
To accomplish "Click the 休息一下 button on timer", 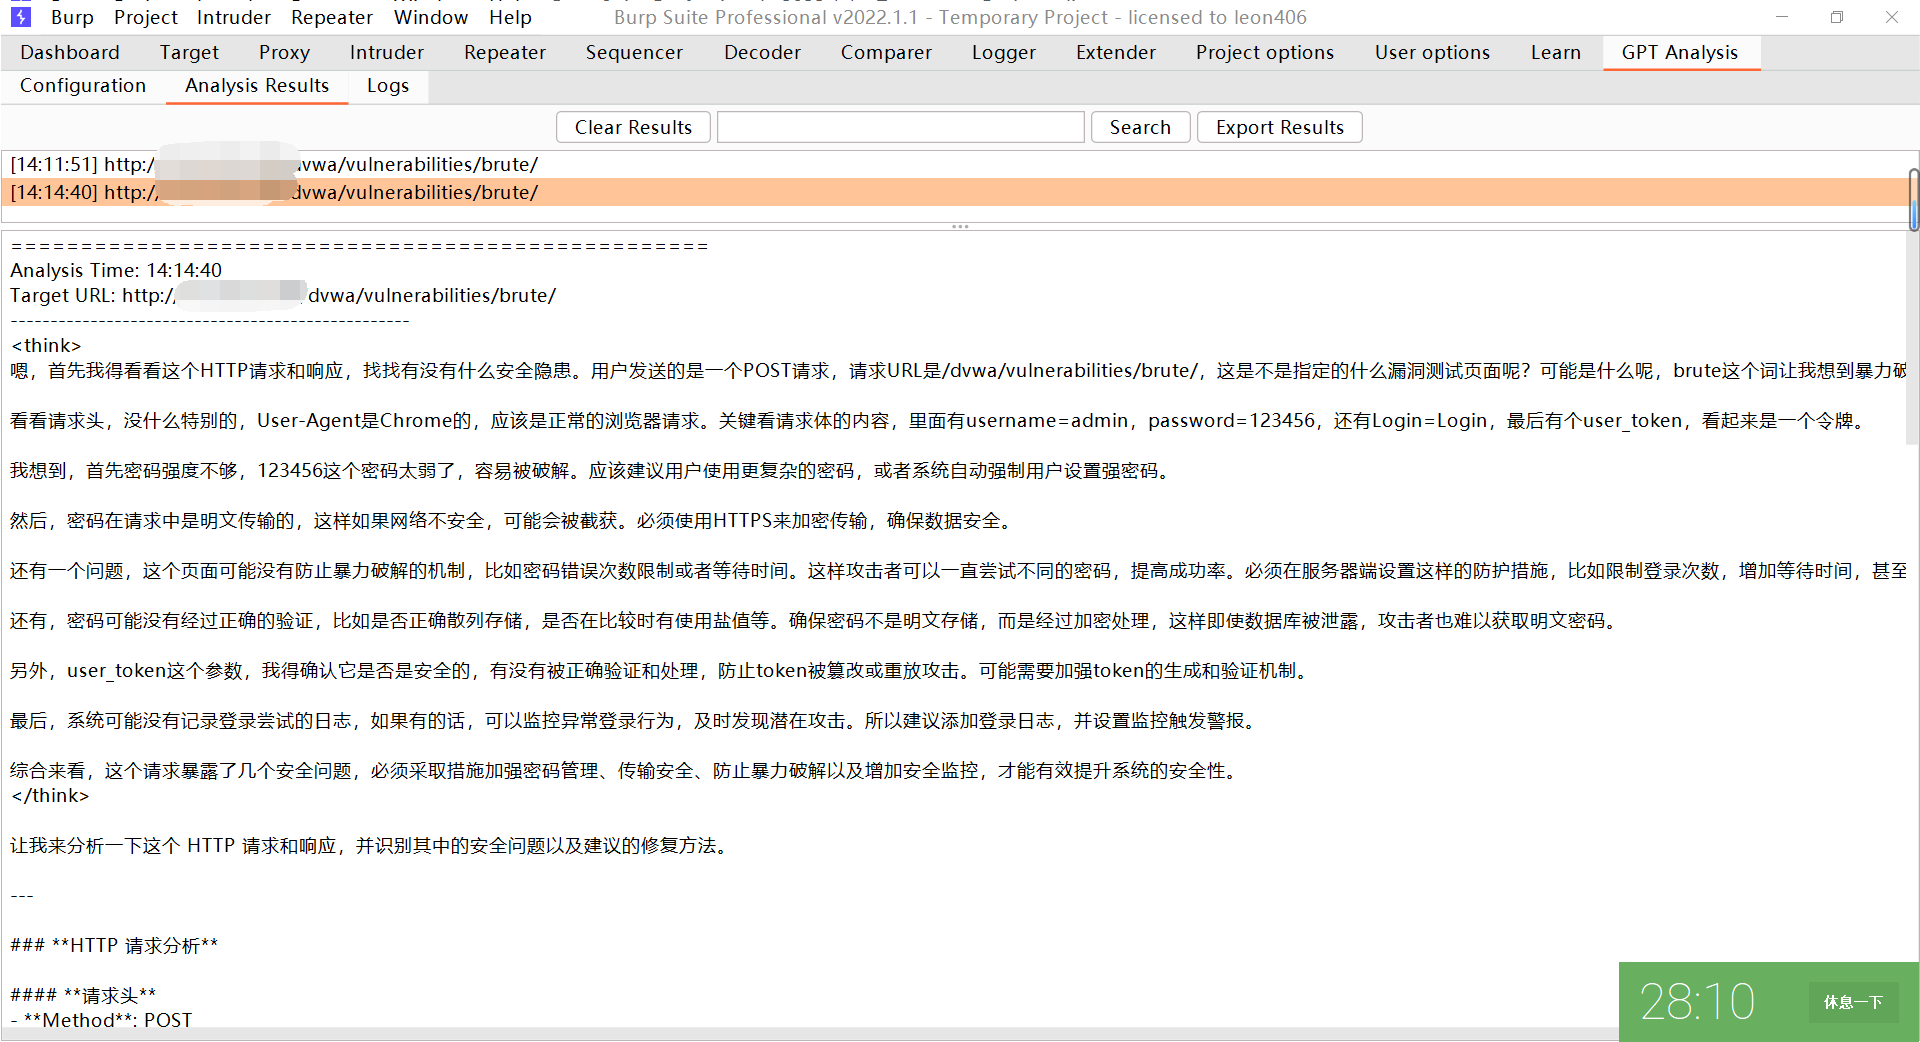I will 1853,1002.
